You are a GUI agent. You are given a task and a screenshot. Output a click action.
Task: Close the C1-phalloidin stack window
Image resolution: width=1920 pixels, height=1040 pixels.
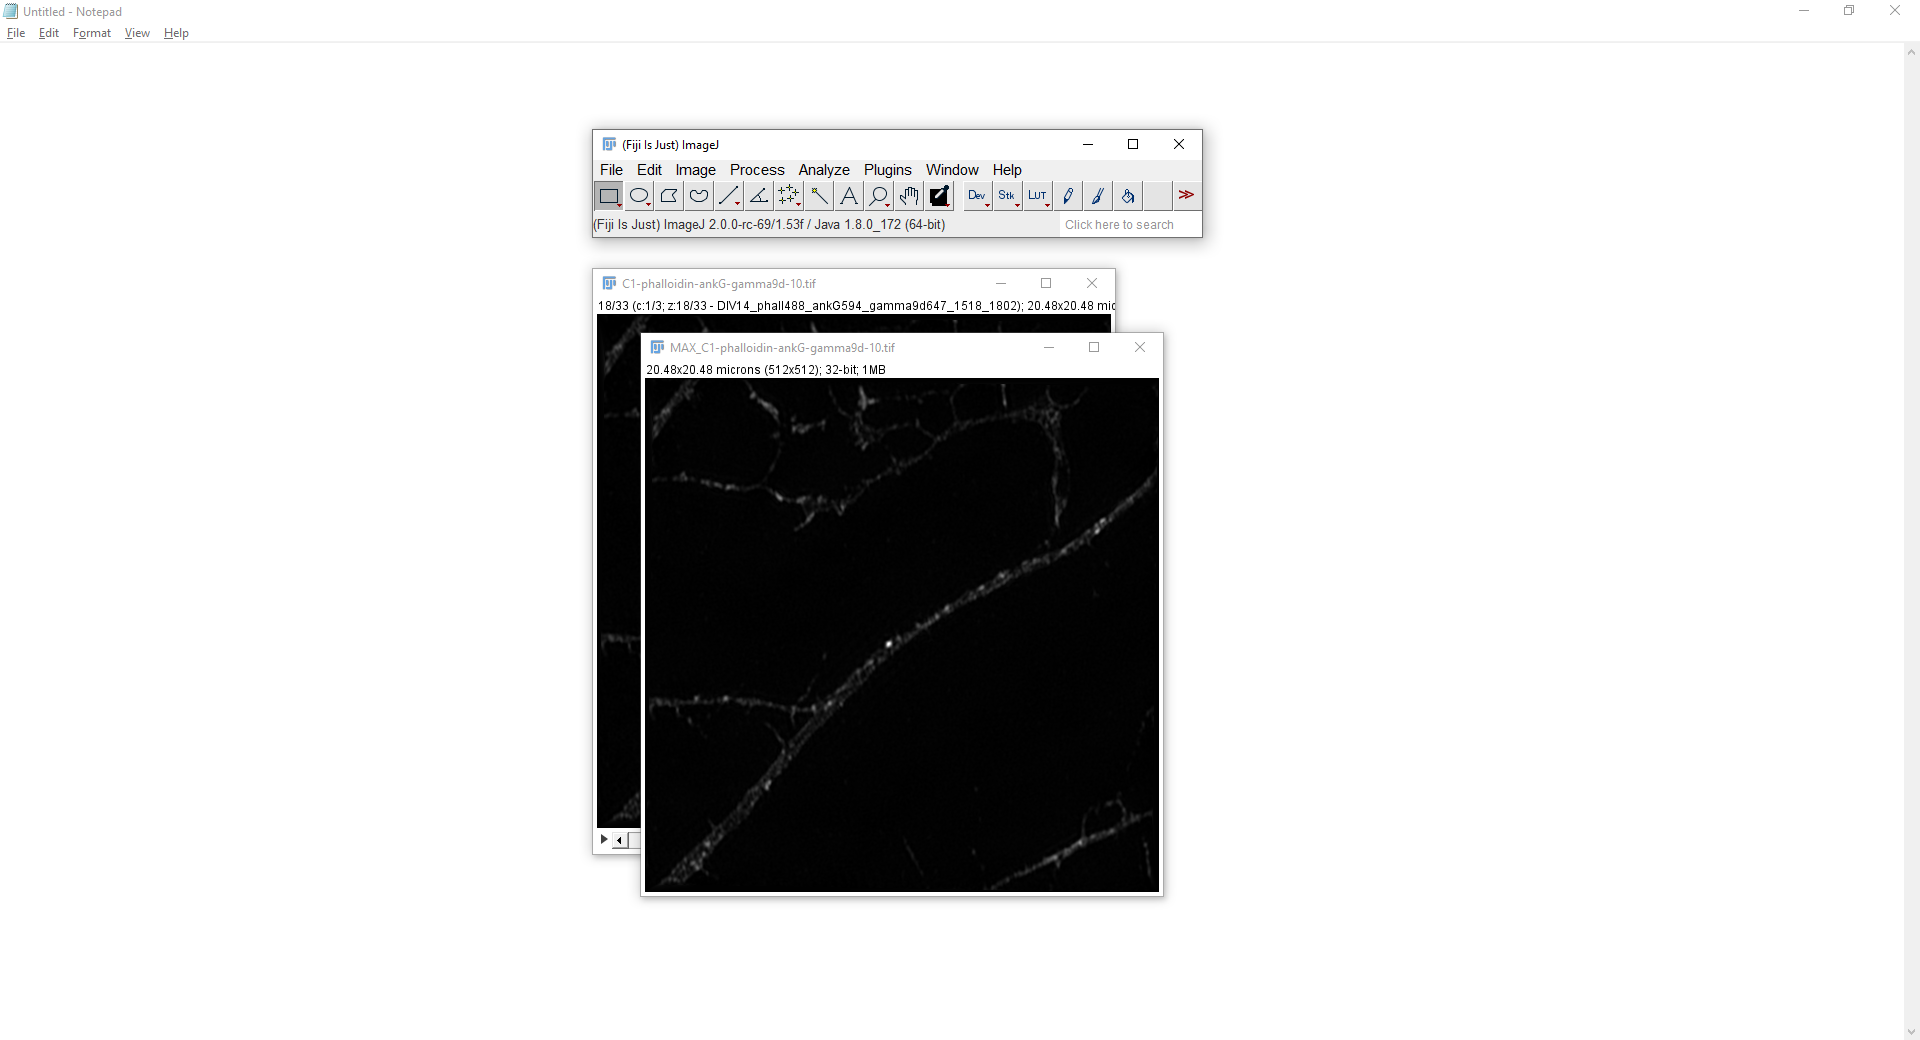click(1092, 284)
